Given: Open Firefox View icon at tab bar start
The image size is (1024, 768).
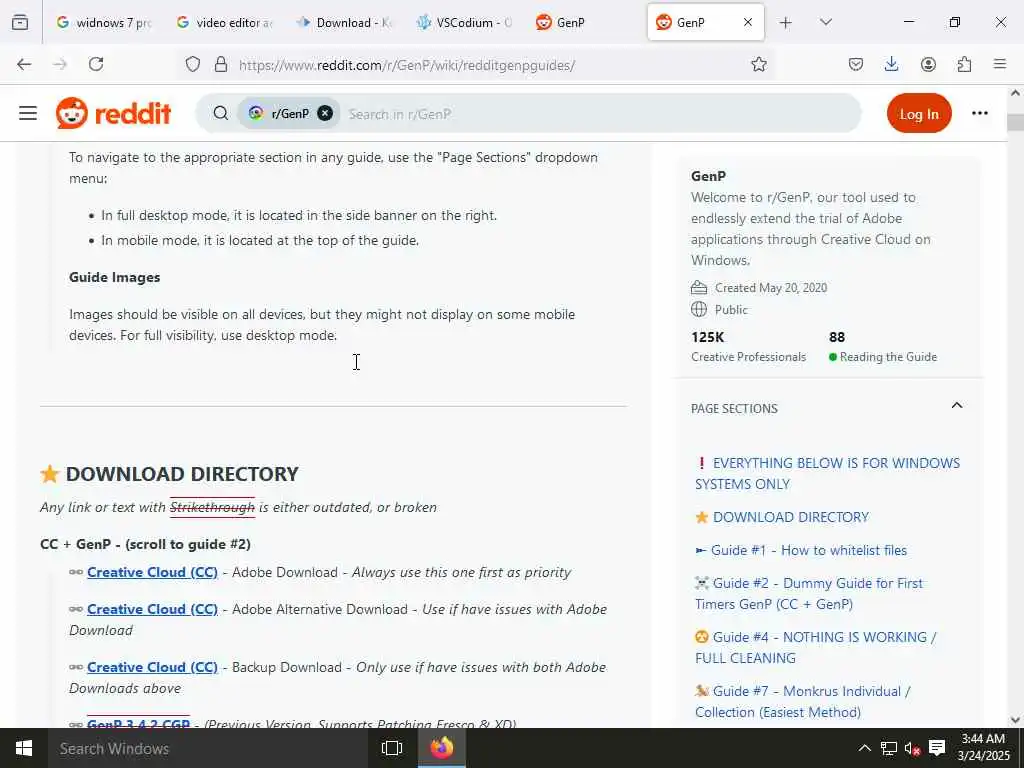Looking at the screenshot, I should pyautogui.click(x=20, y=22).
